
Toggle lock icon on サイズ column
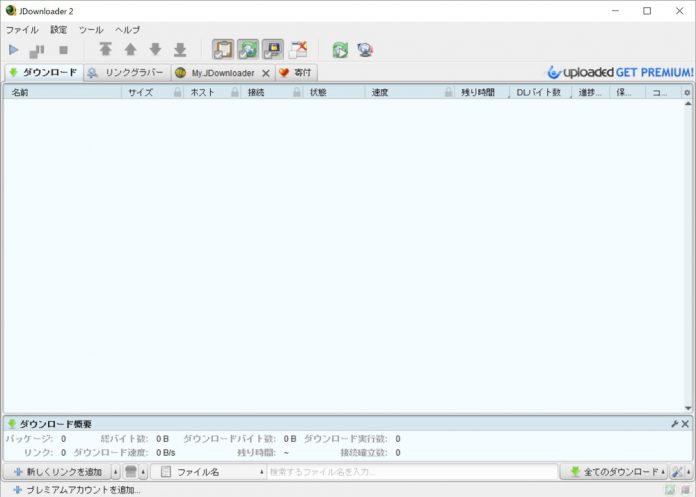click(x=178, y=92)
